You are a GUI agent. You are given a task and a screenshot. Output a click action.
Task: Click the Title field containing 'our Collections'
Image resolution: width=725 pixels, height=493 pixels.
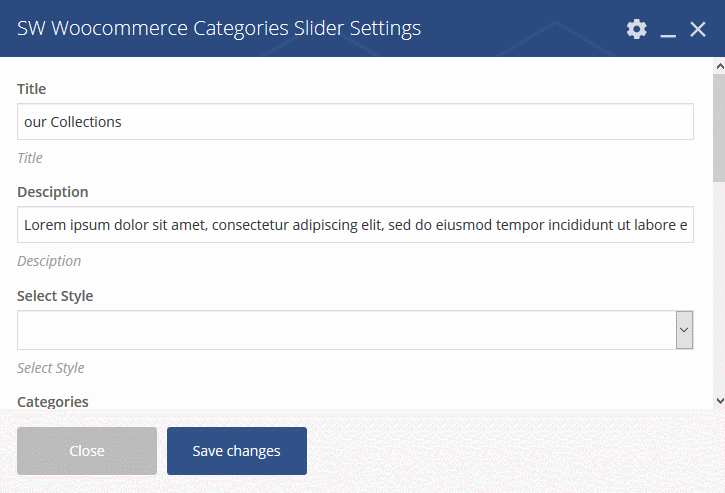coord(355,122)
